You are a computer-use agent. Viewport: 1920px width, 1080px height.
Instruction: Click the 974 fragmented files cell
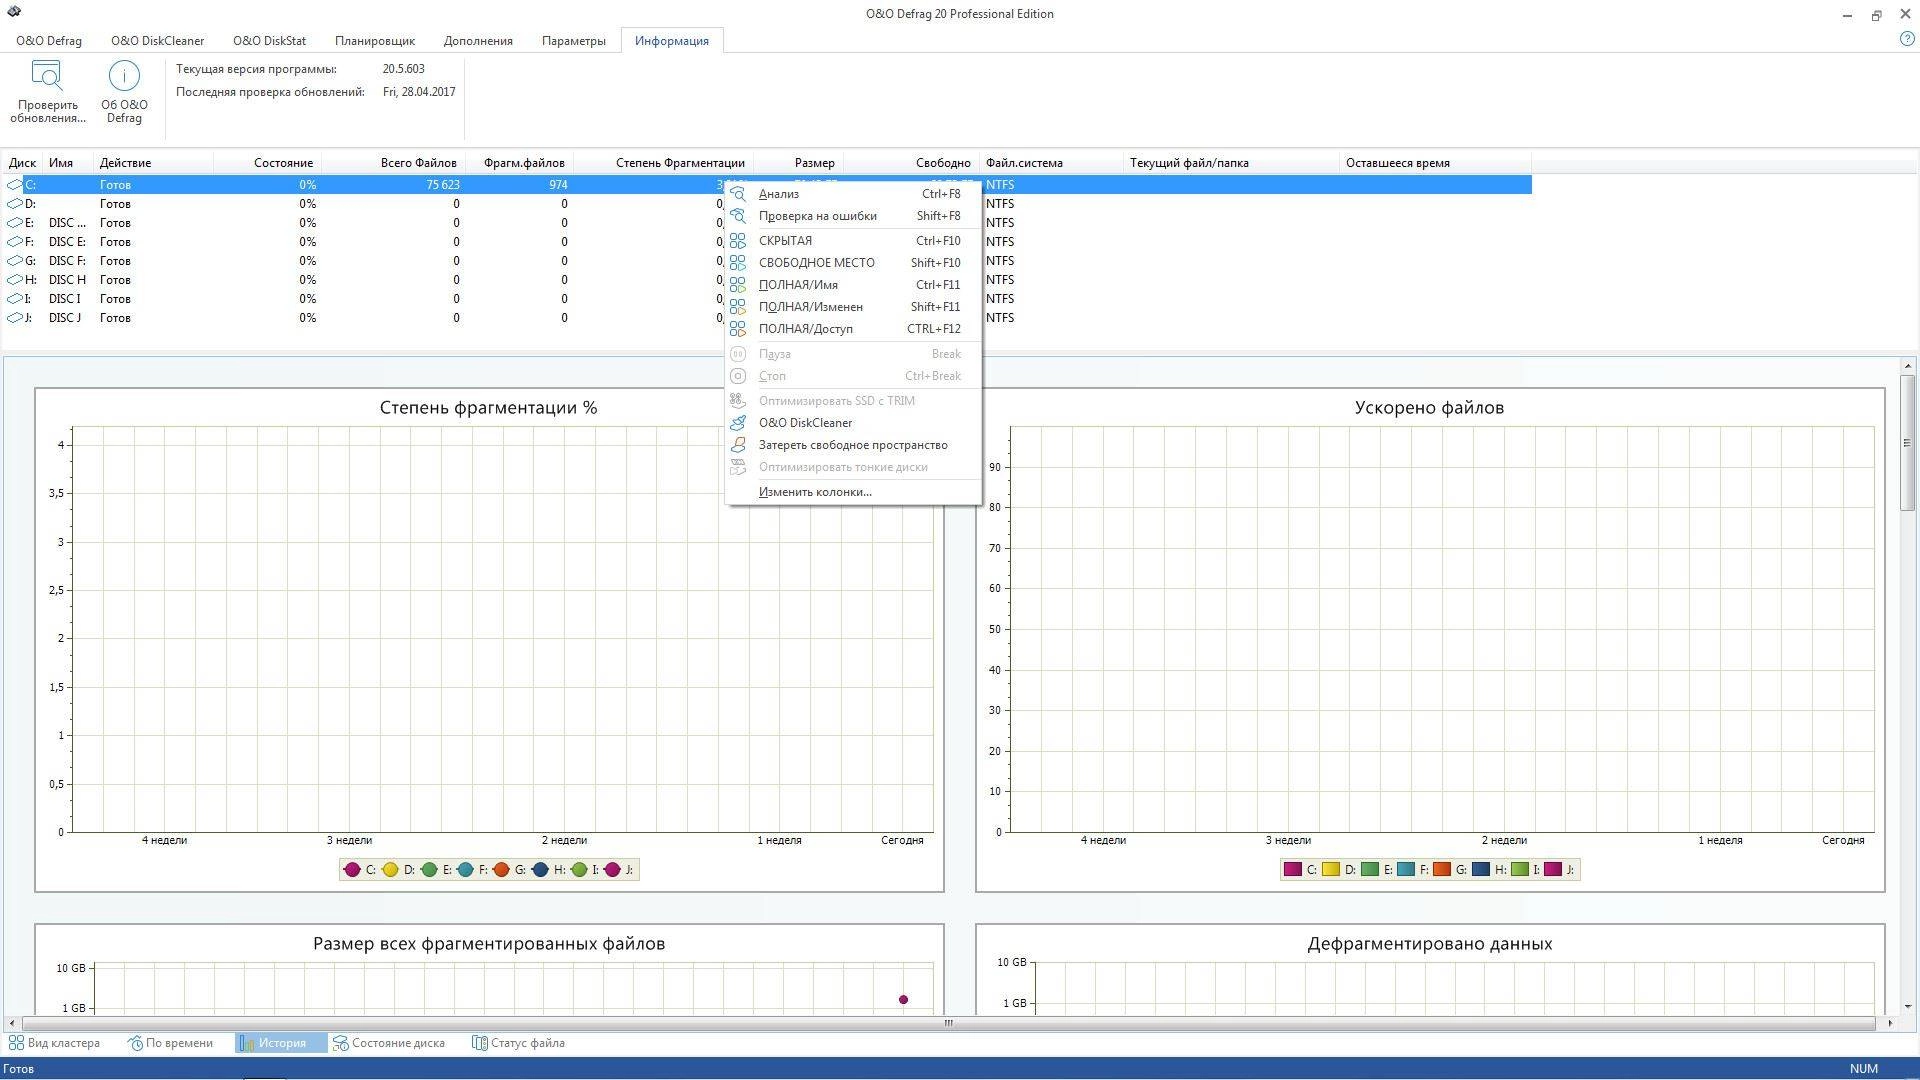(x=558, y=185)
